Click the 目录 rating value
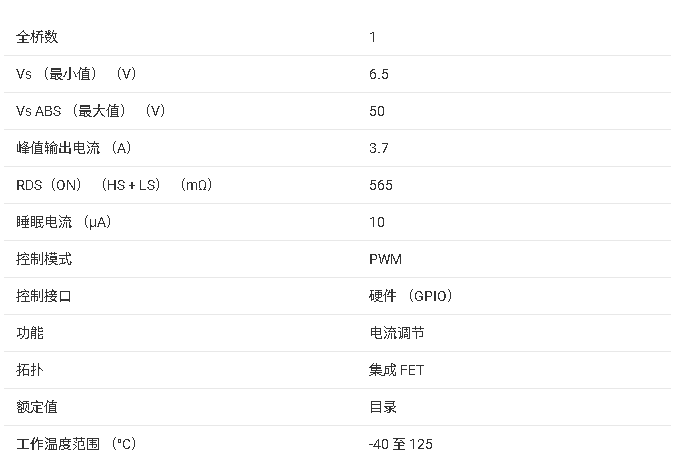This screenshot has width=689, height=461. (383, 407)
